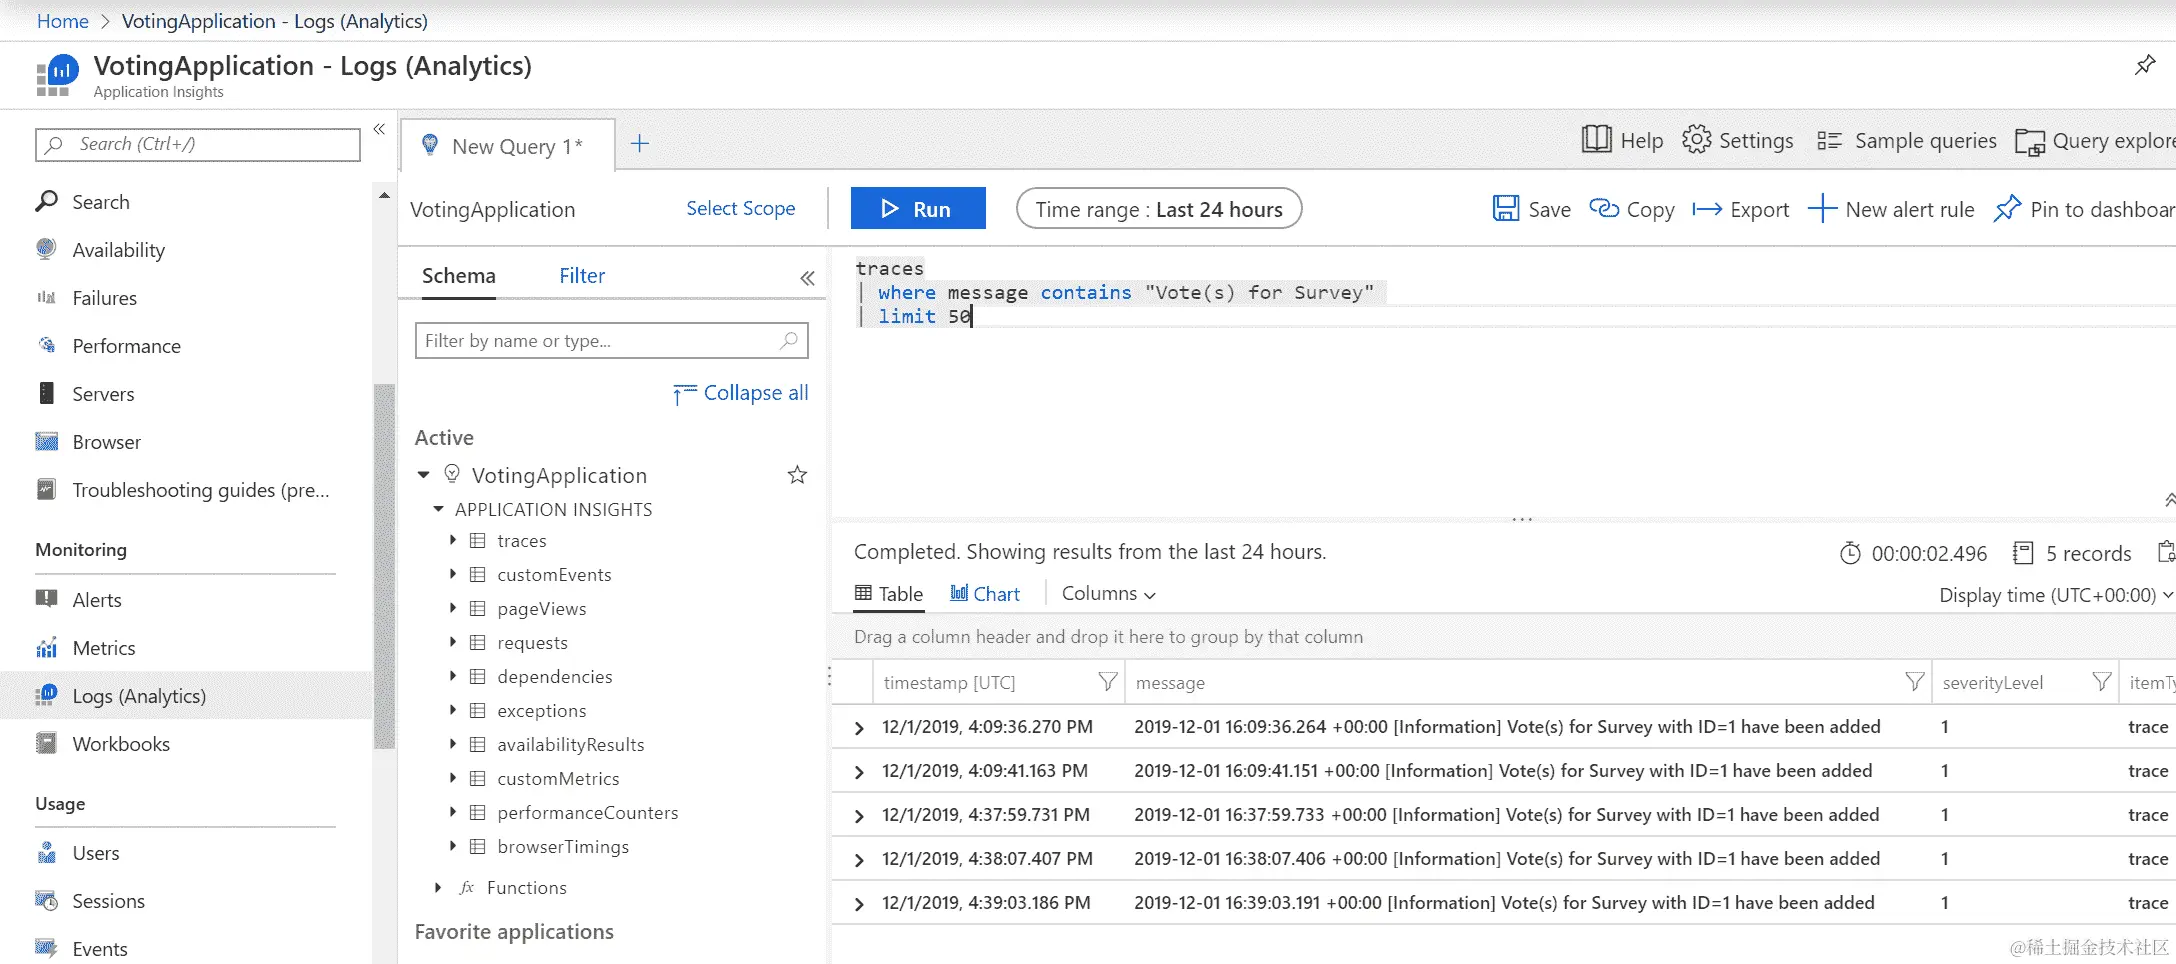
Task: Filter the message column with funnel icon
Action: click(x=1914, y=682)
